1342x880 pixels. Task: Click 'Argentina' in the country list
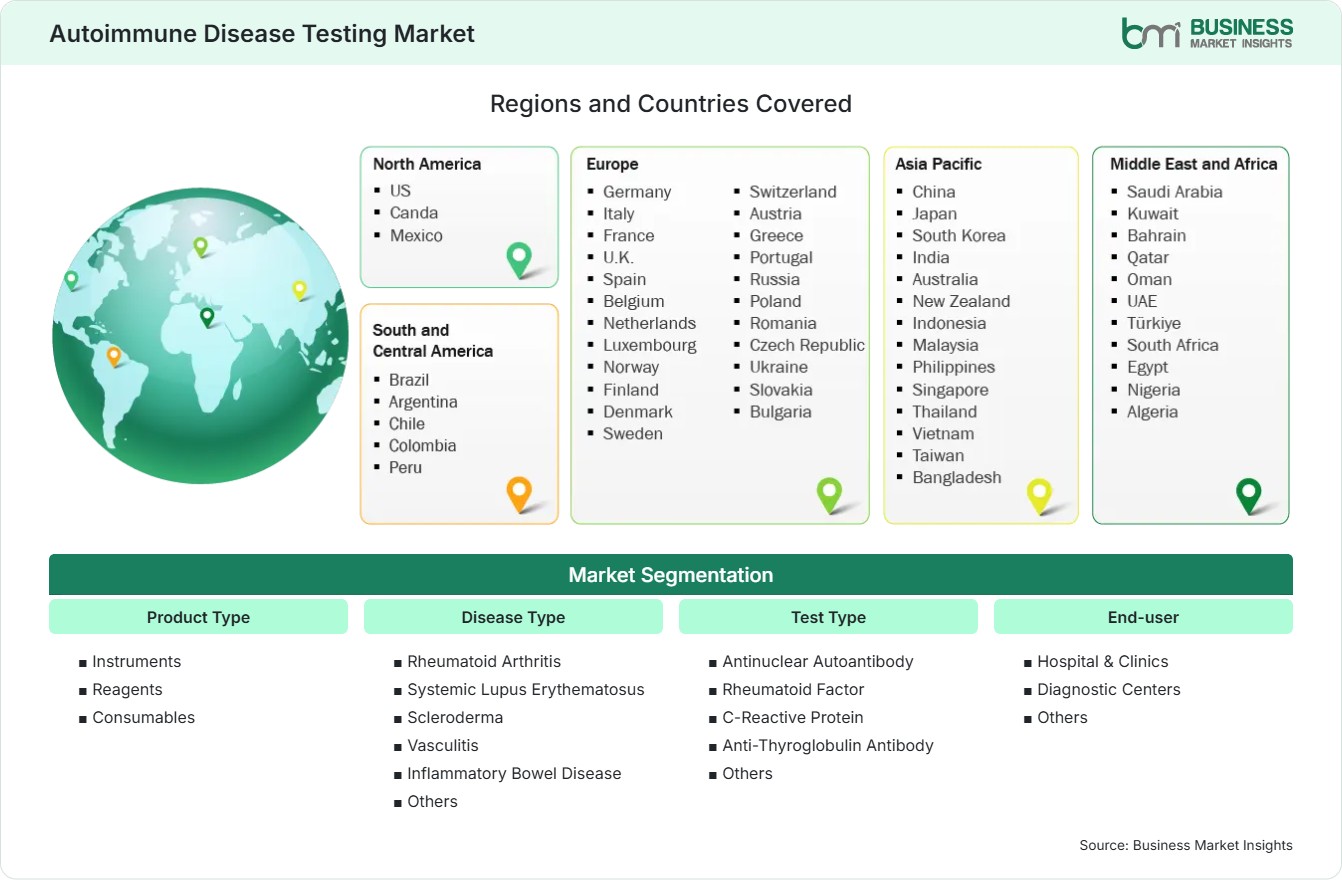pos(423,401)
